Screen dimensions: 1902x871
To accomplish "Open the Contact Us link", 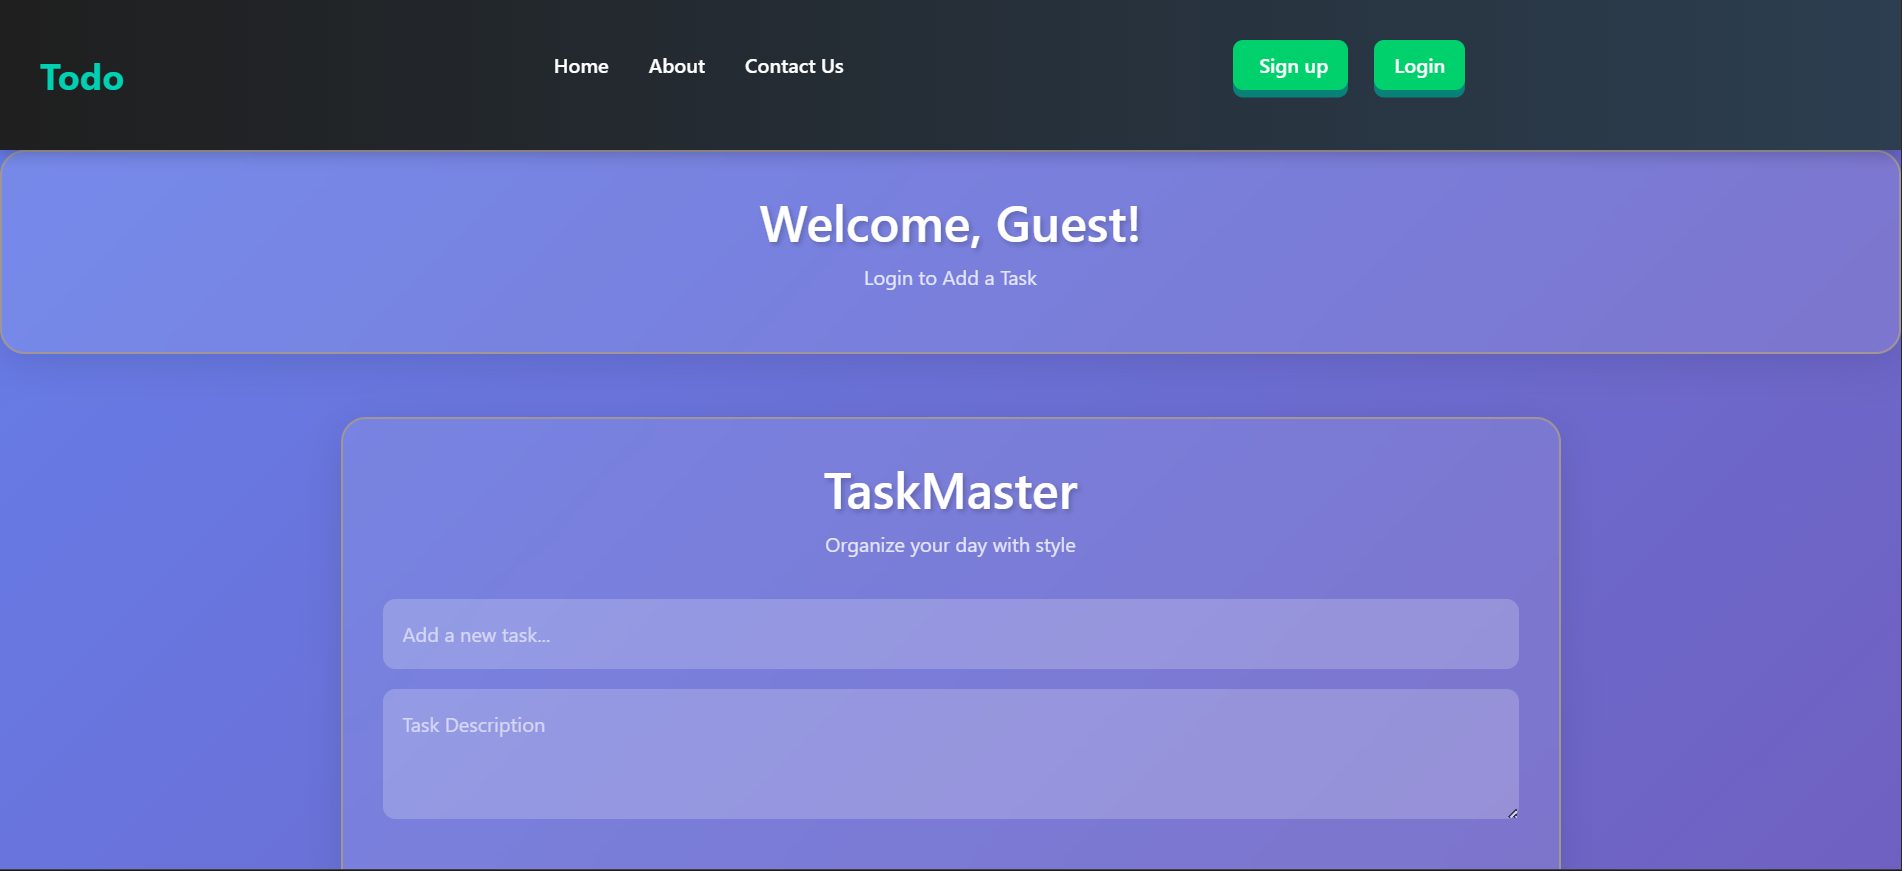I will 794,66.
